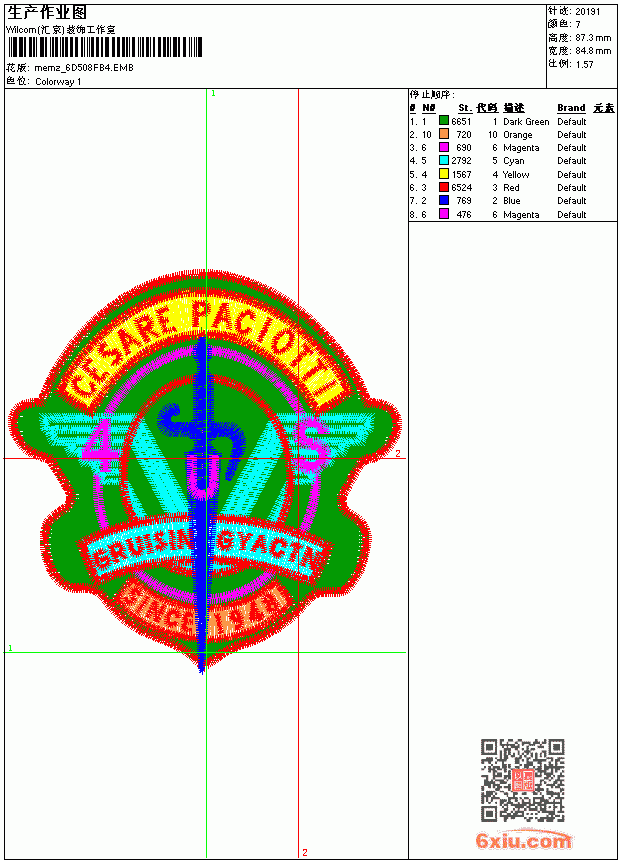The image size is (620, 860).
Task: Click the 描述 column header
Action: click(514, 108)
